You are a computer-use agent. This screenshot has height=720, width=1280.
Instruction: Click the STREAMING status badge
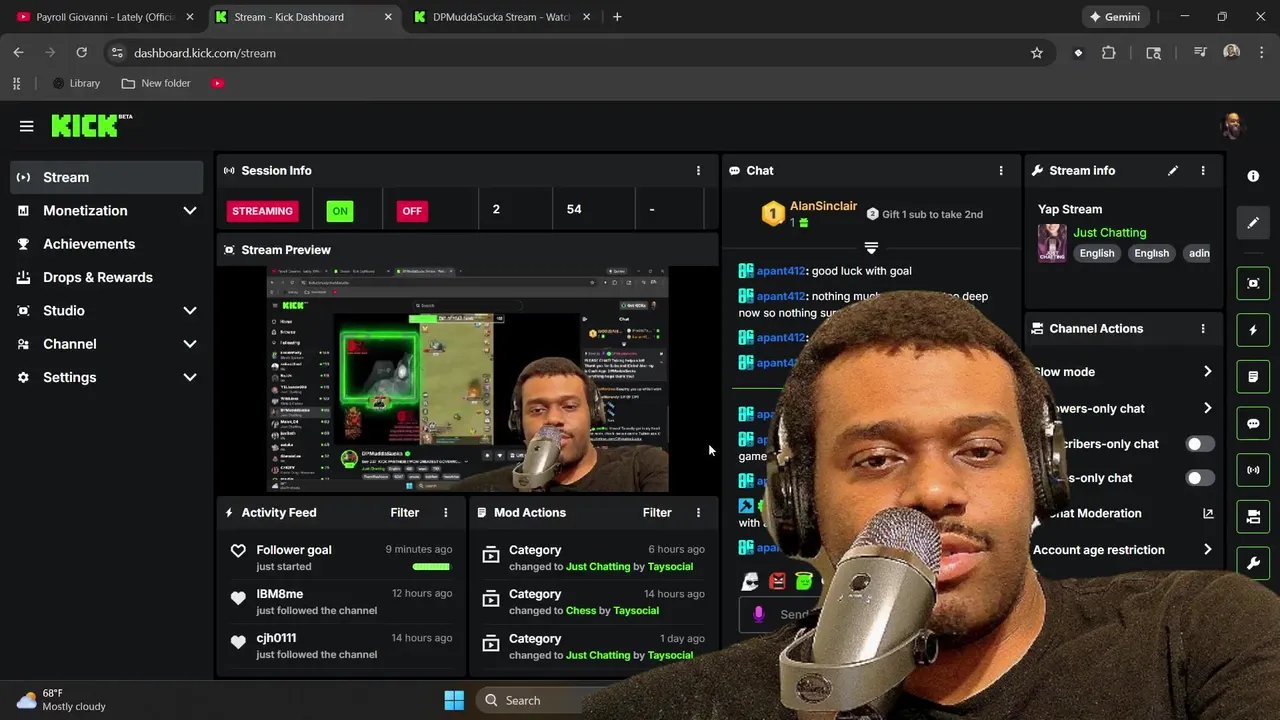[263, 211]
